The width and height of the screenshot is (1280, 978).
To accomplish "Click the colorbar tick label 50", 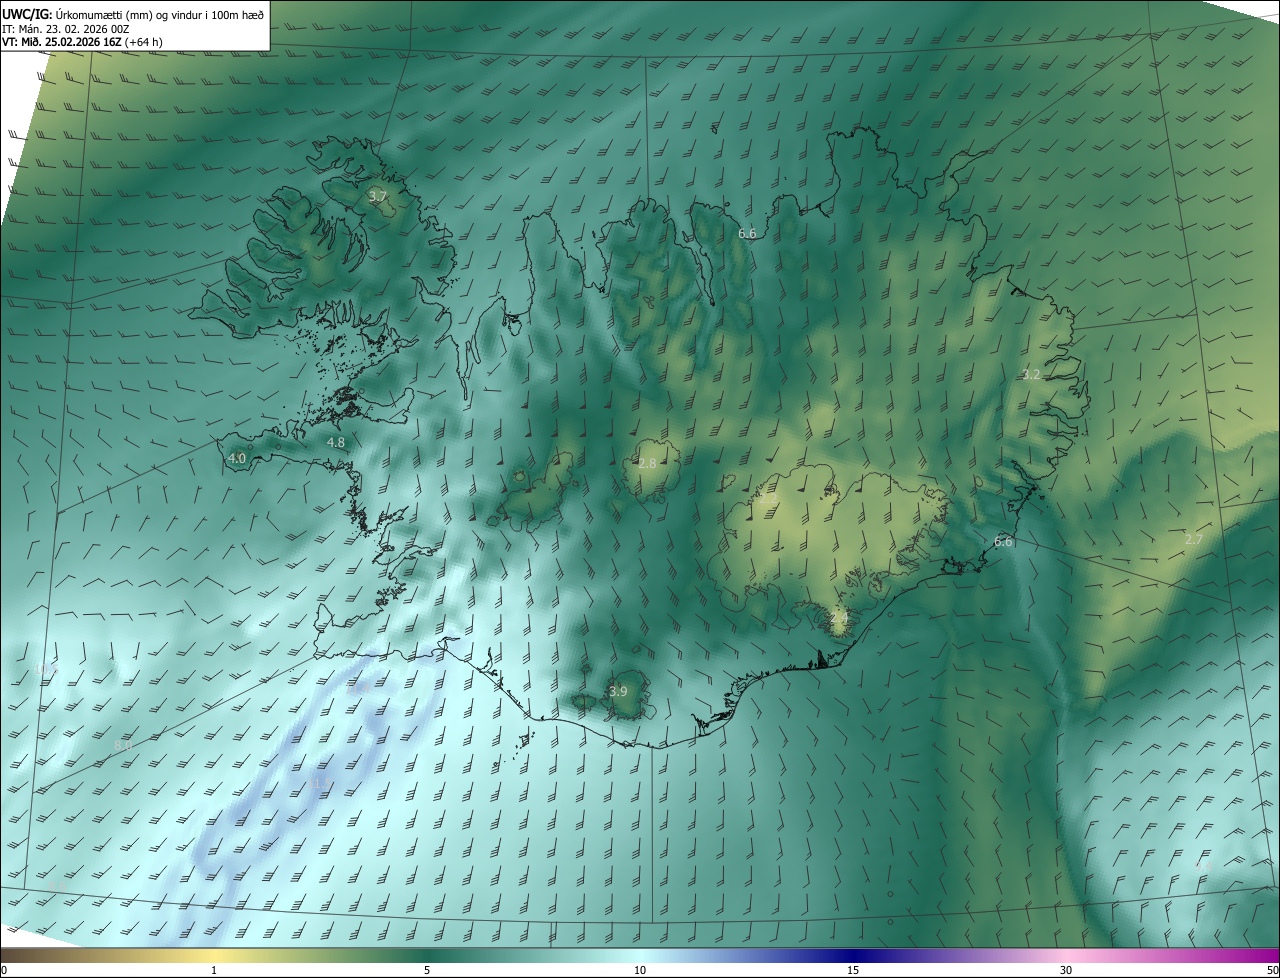I will (1272, 970).
